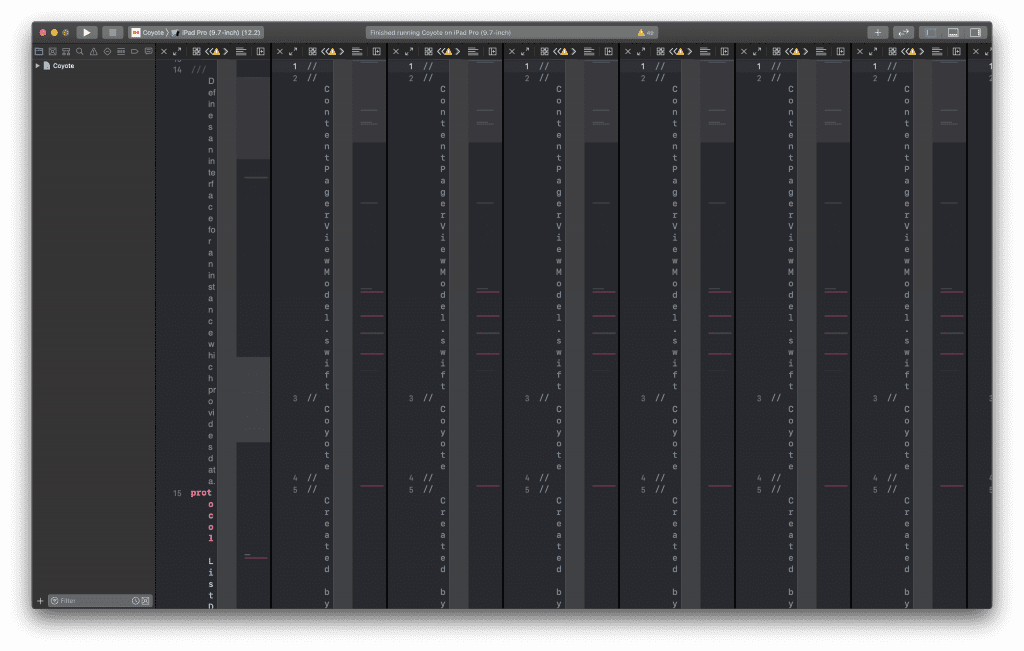
Task: Add editor on right from fourth pane
Action: click(x=609, y=52)
